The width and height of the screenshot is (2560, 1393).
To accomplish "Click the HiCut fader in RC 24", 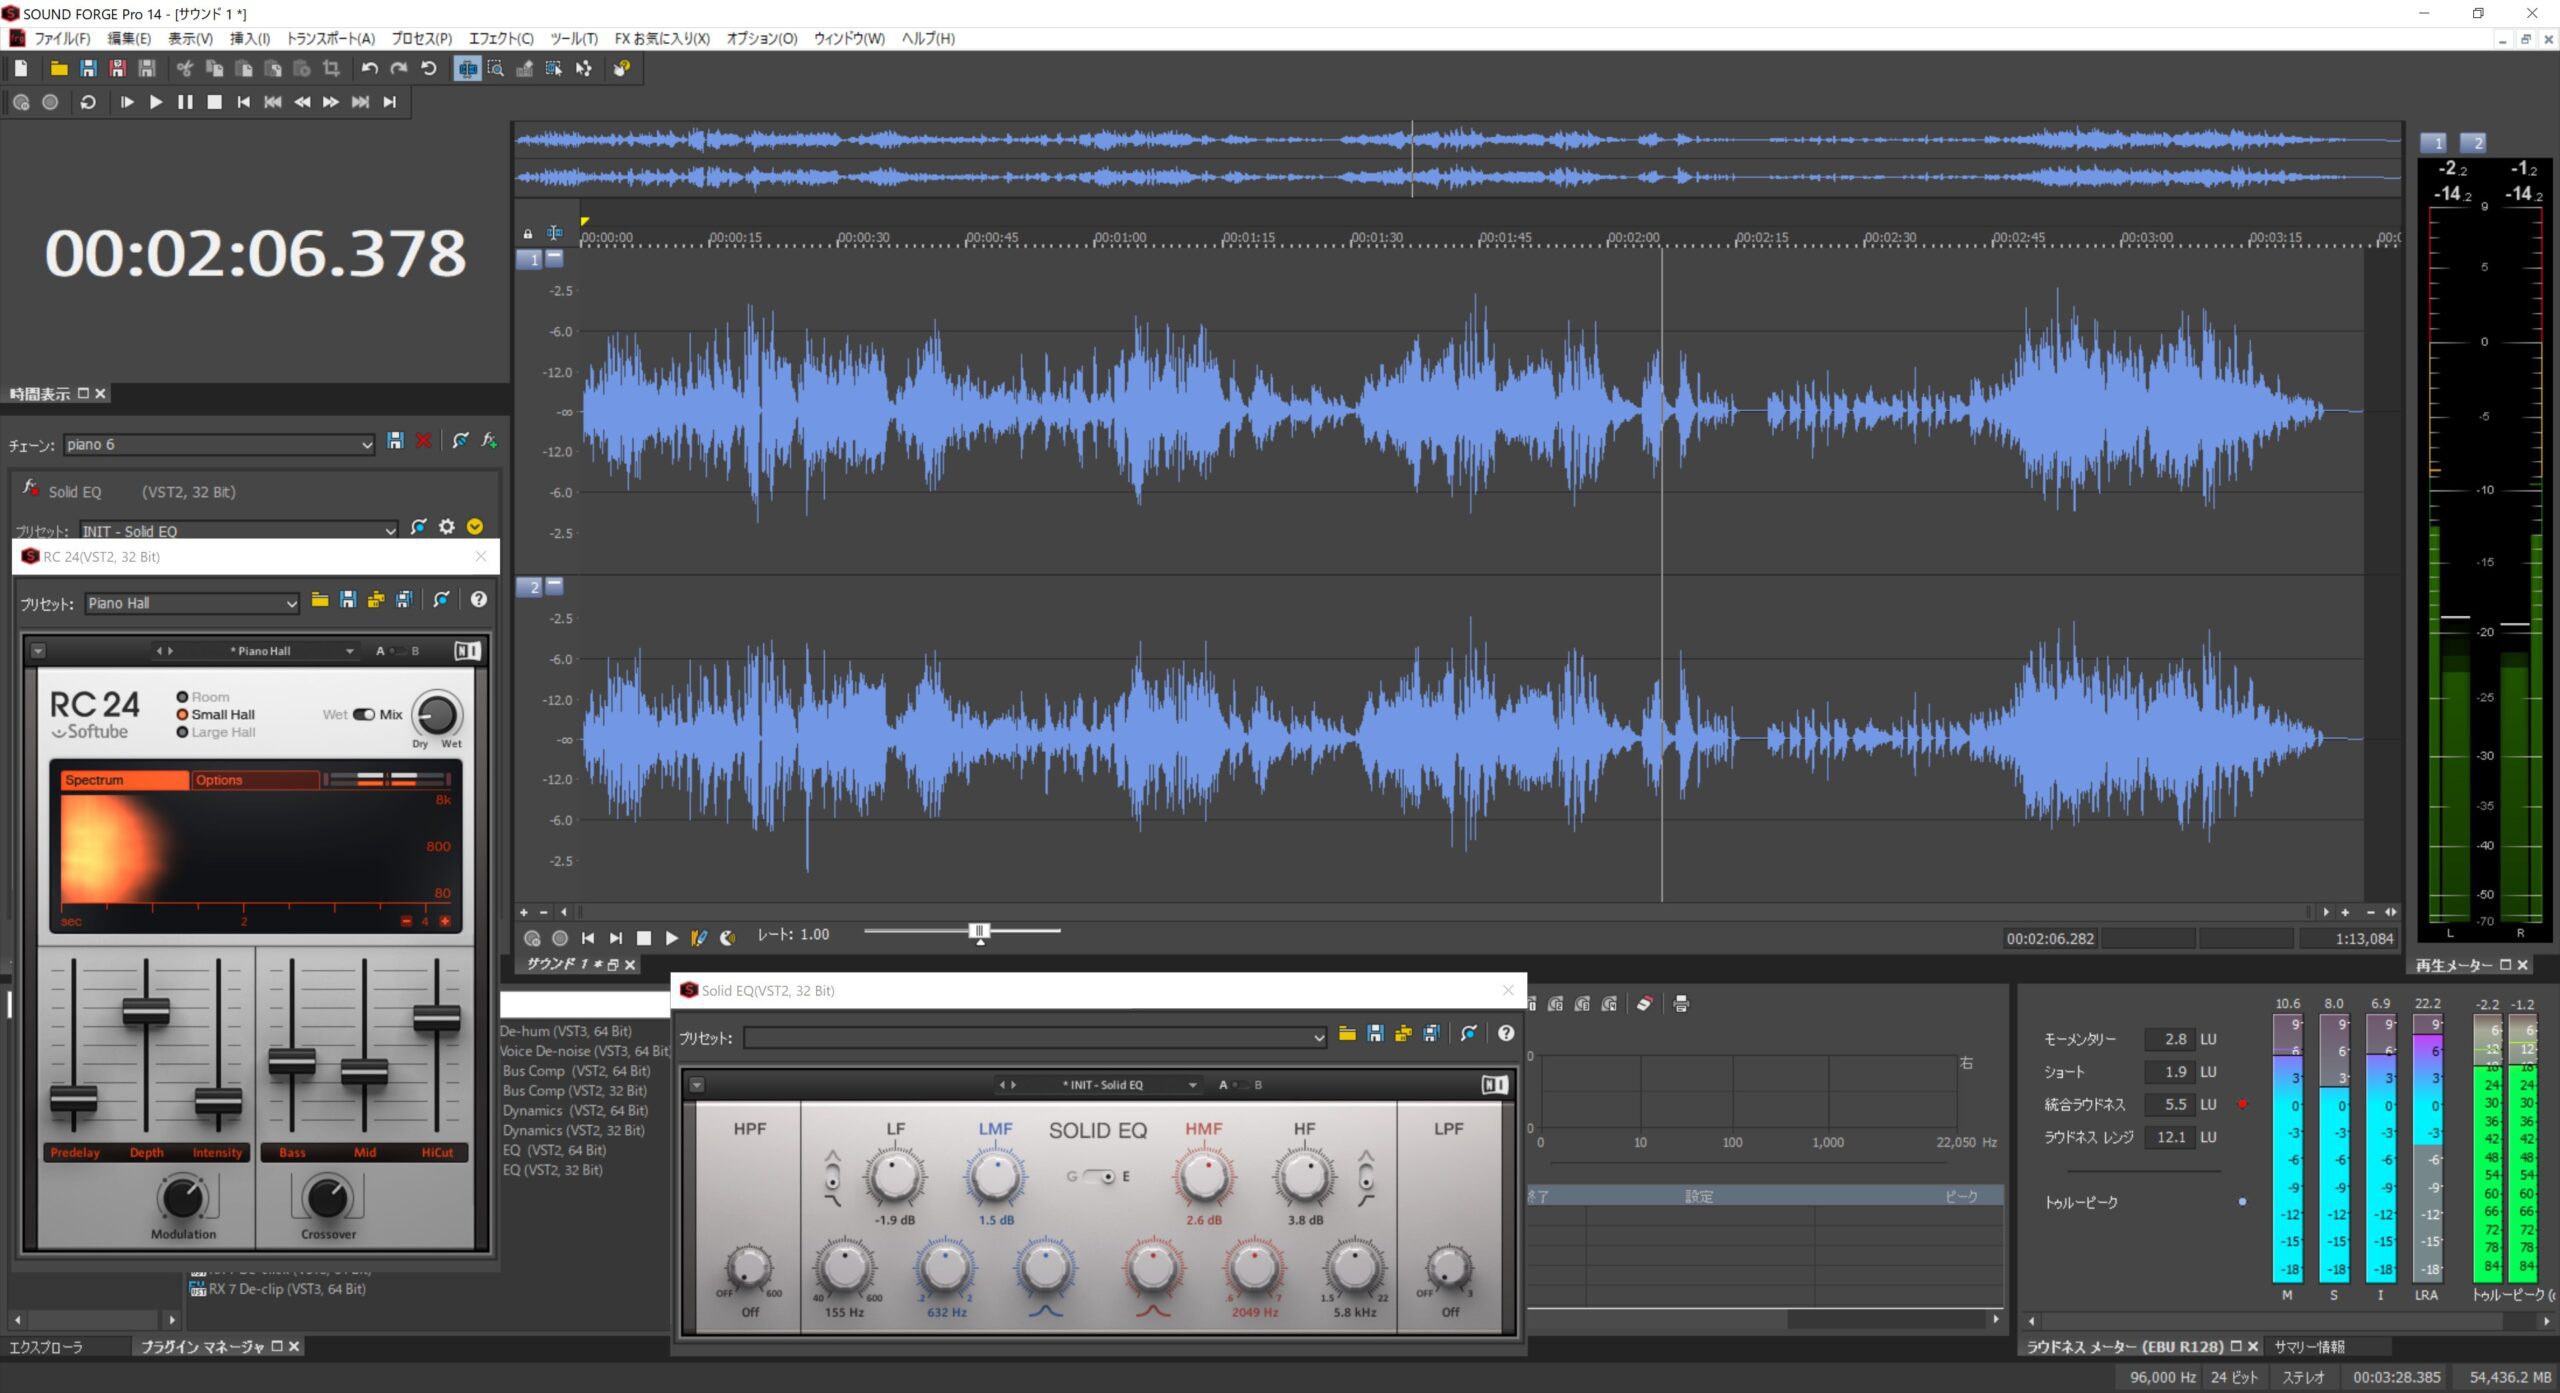I will [437, 1019].
